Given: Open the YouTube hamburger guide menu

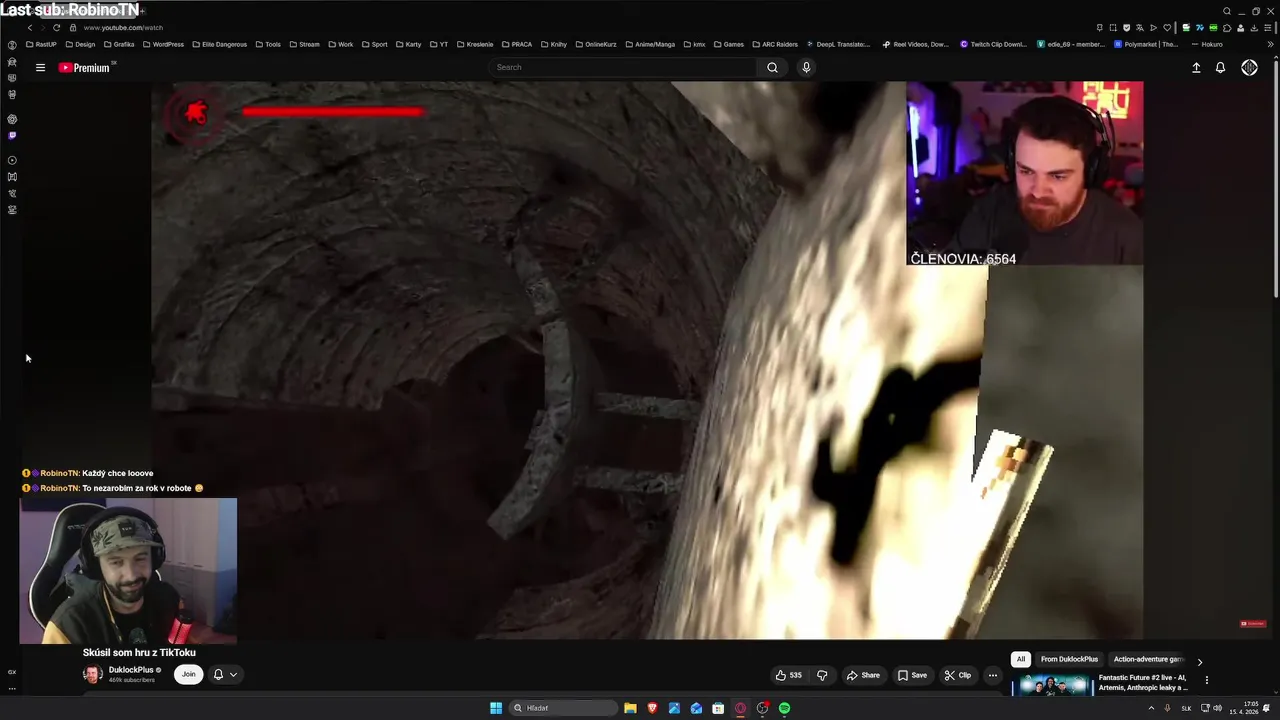Looking at the screenshot, I should coord(40,67).
